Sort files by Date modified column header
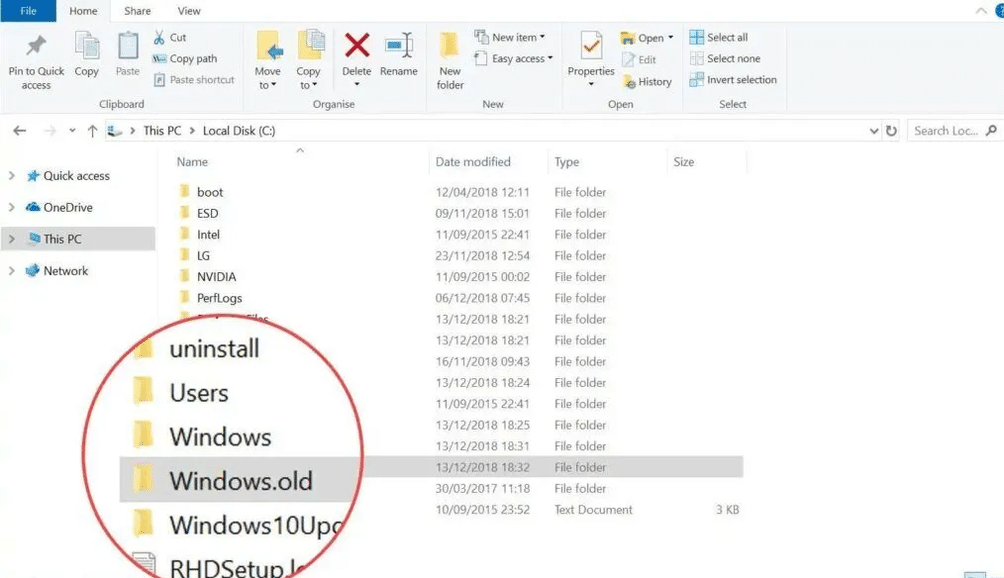1004x578 pixels. [473, 162]
